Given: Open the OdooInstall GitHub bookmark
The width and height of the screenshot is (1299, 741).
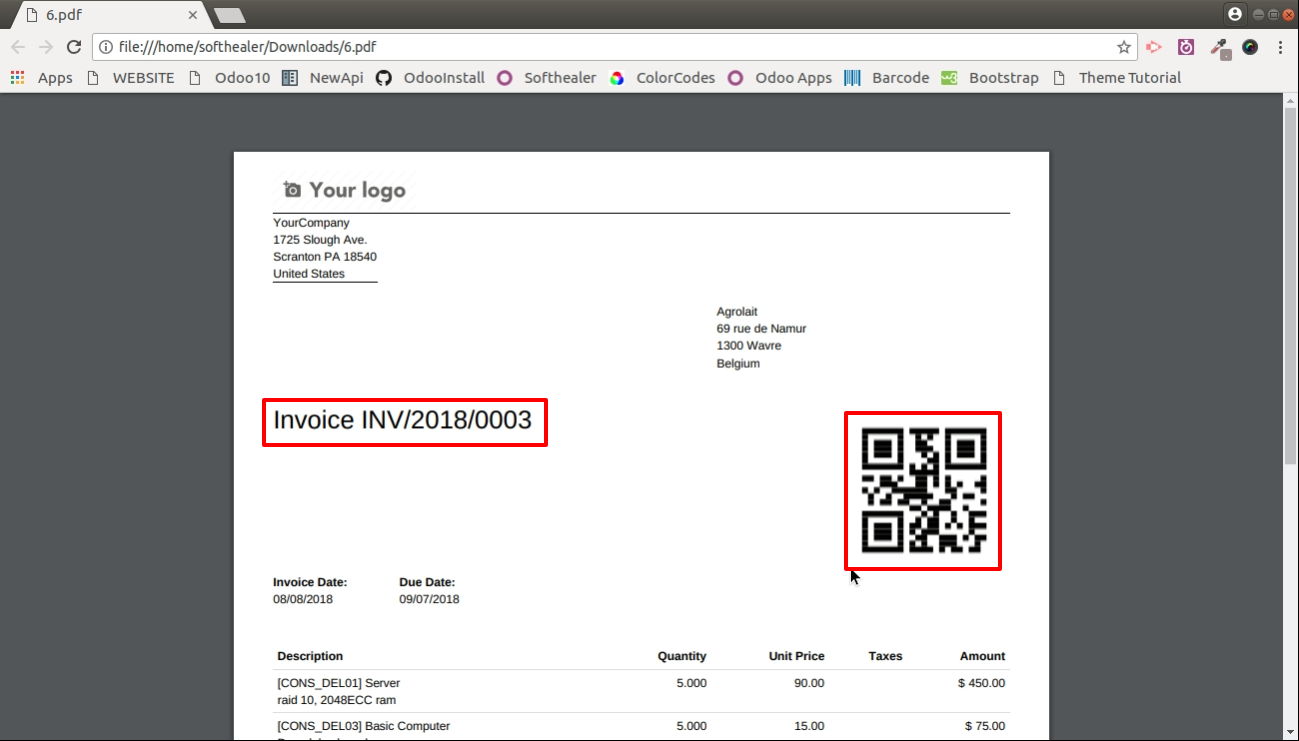Looking at the screenshot, I should pos(430,78).
